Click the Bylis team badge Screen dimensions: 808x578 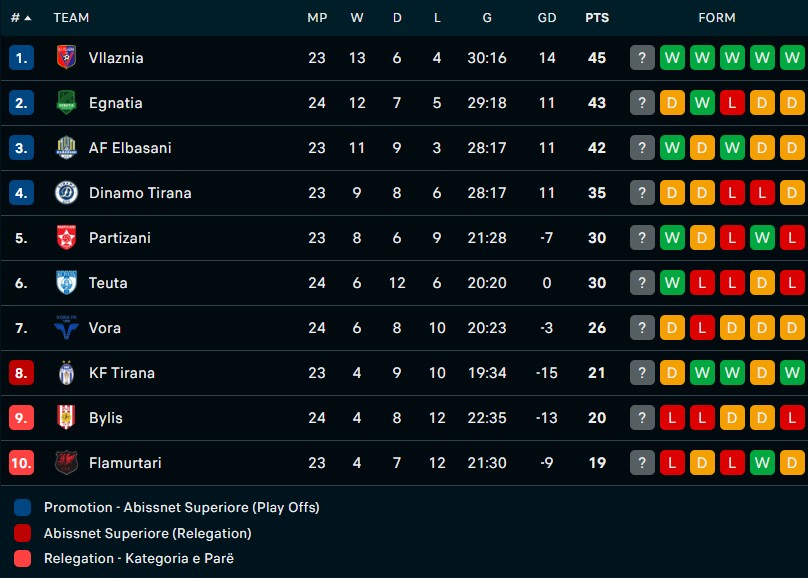coord(66,418)
